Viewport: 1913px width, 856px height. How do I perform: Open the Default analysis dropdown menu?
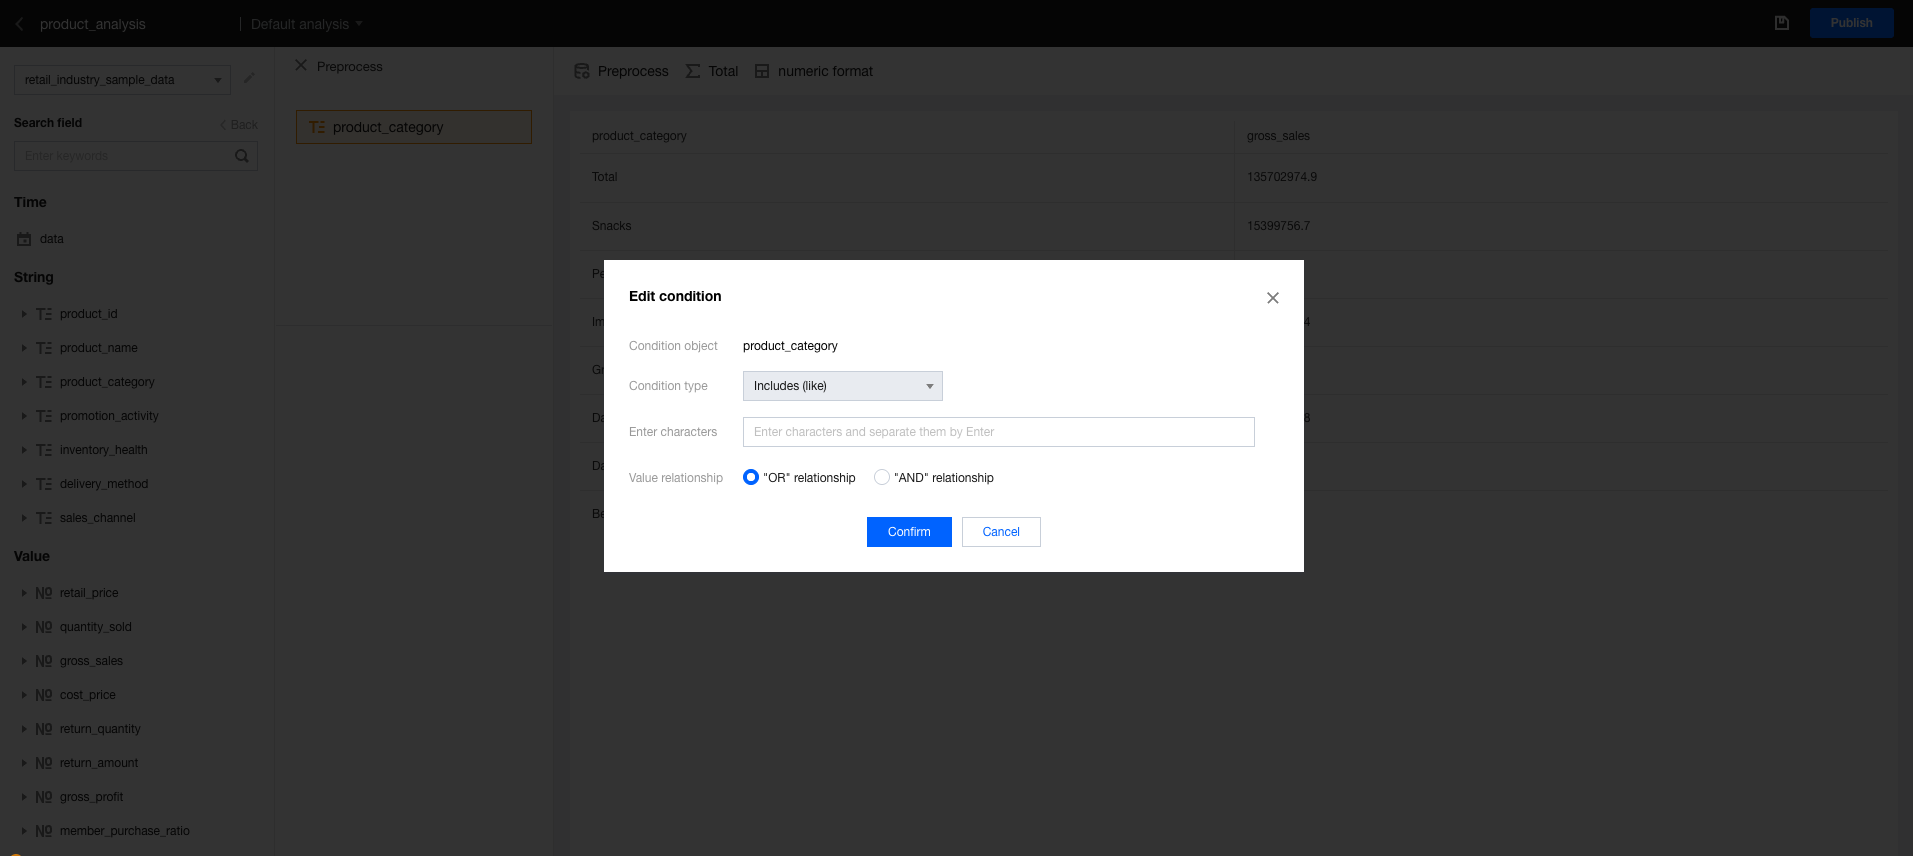[306, 24]
